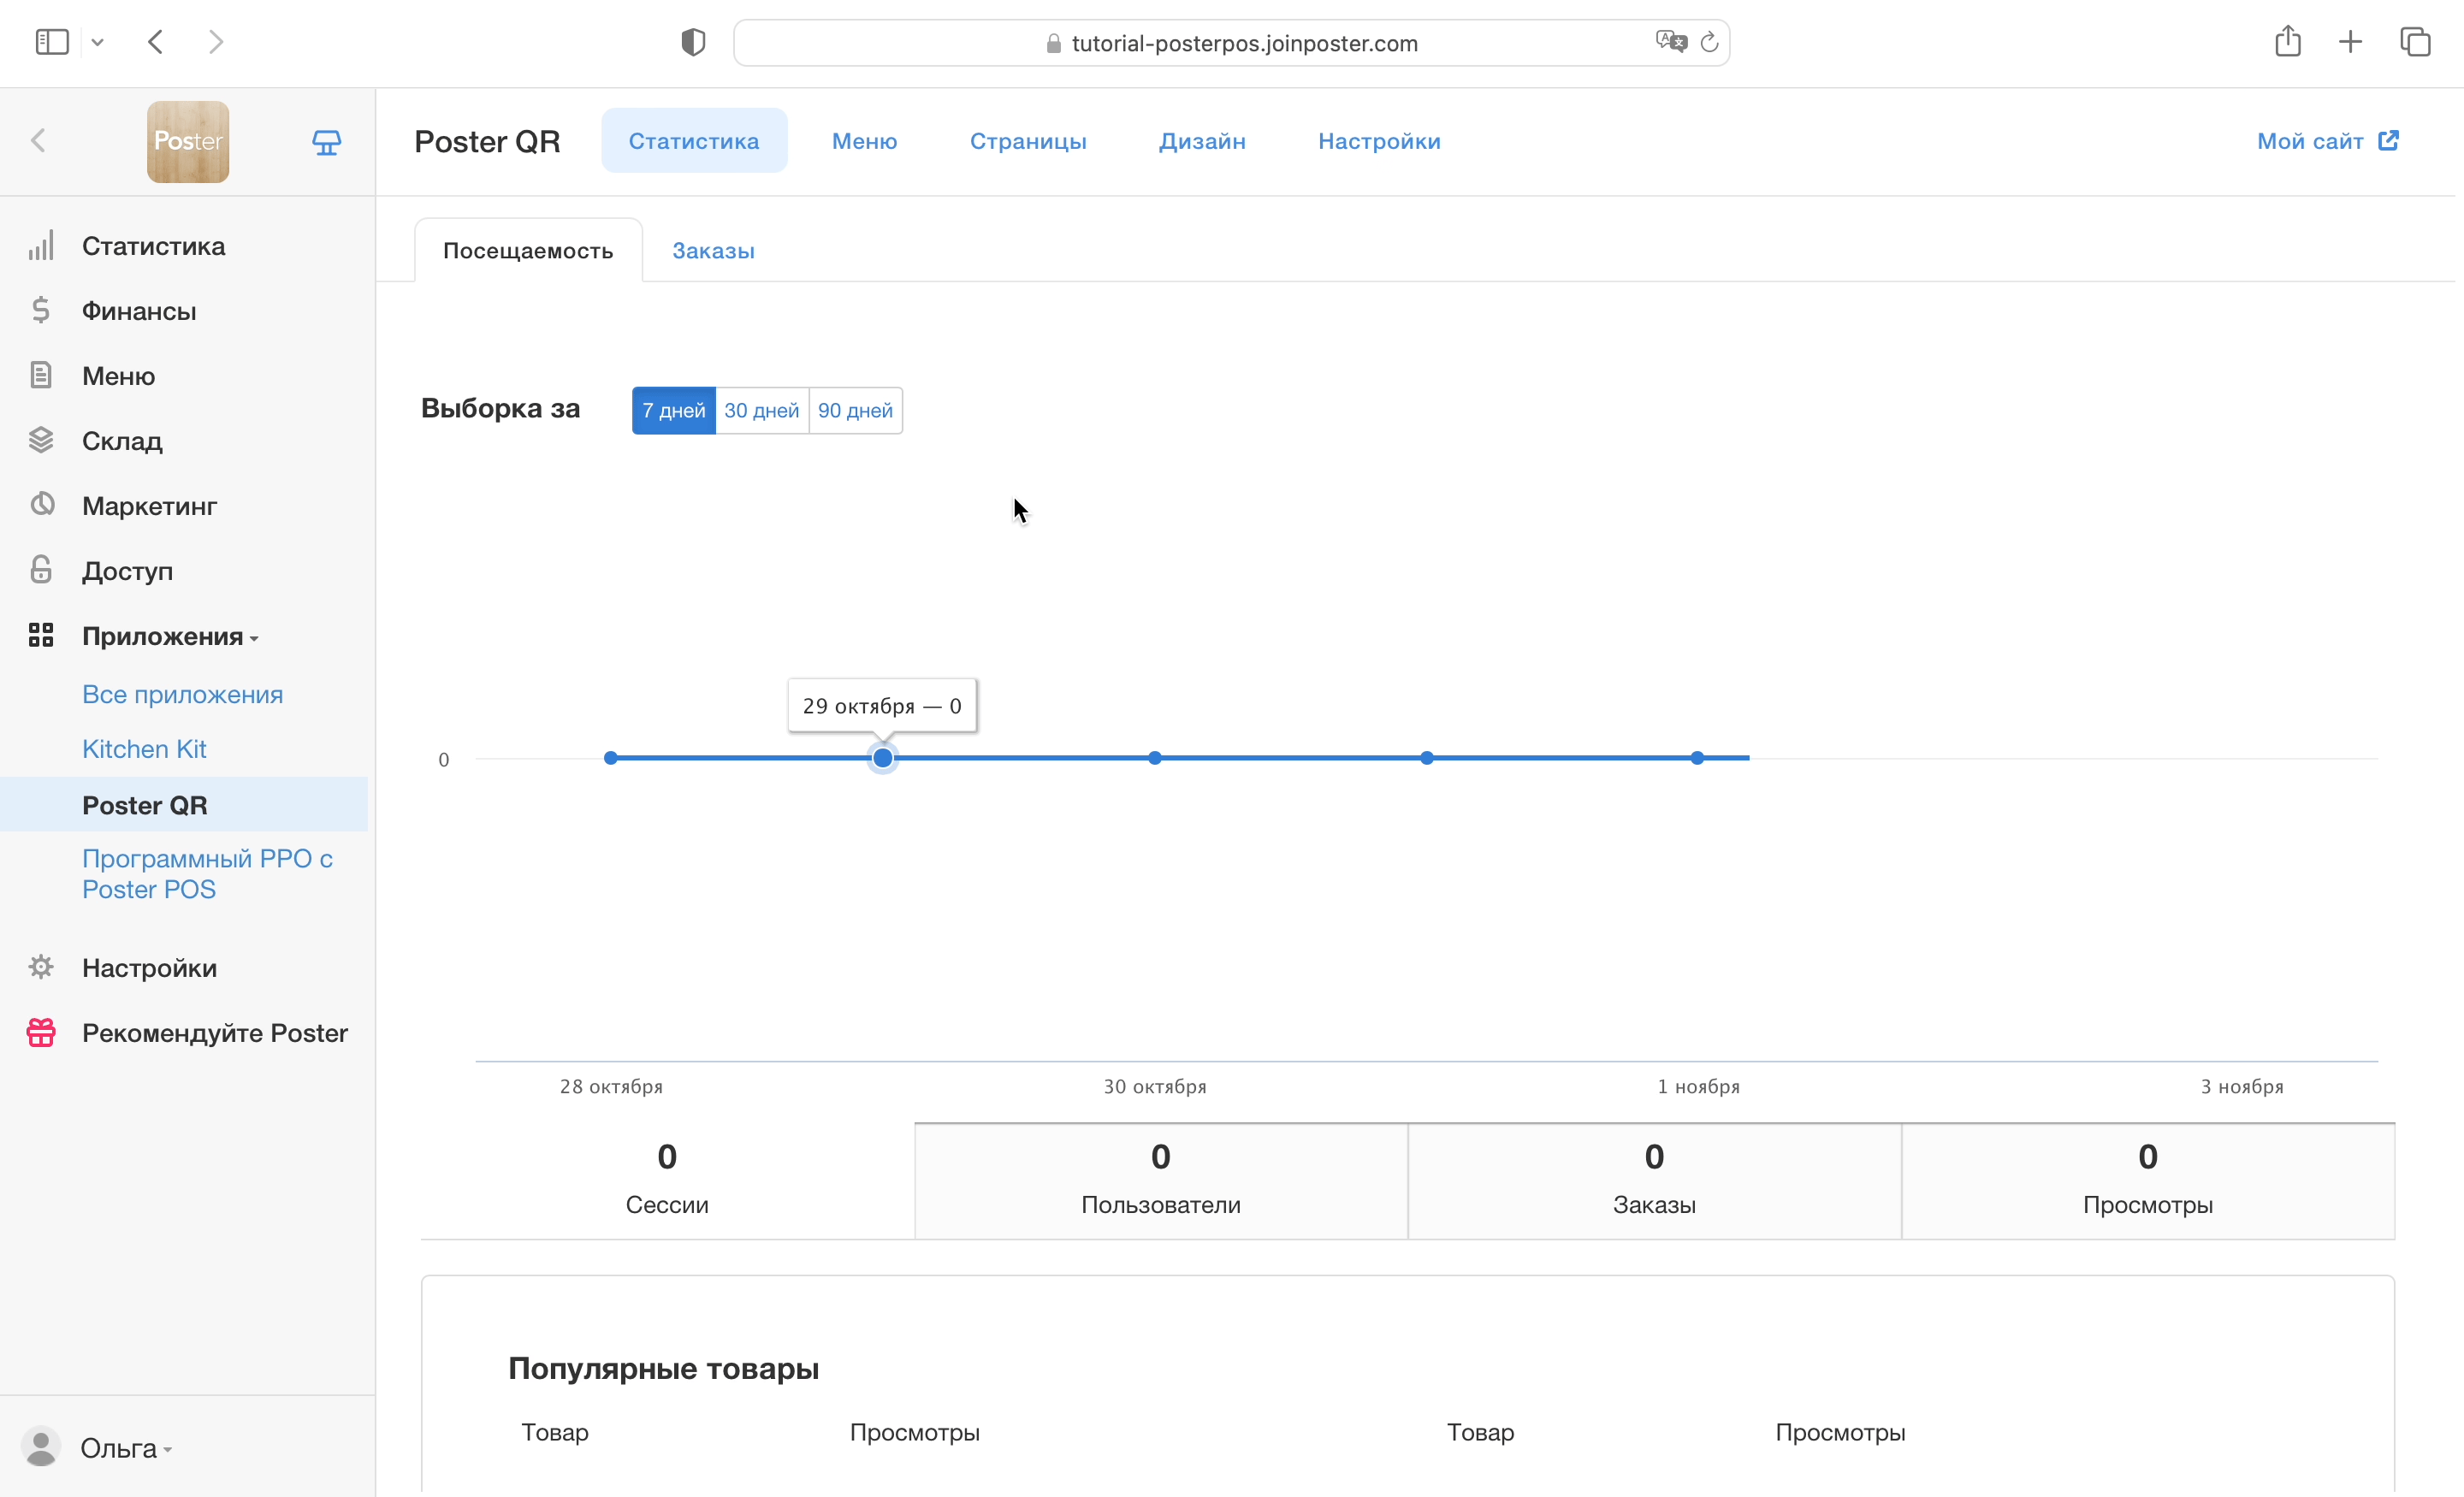Viewport: 2464px width, 1497px height.
Task: Open the Мой сайт external link
Action: click(2328, 141)
